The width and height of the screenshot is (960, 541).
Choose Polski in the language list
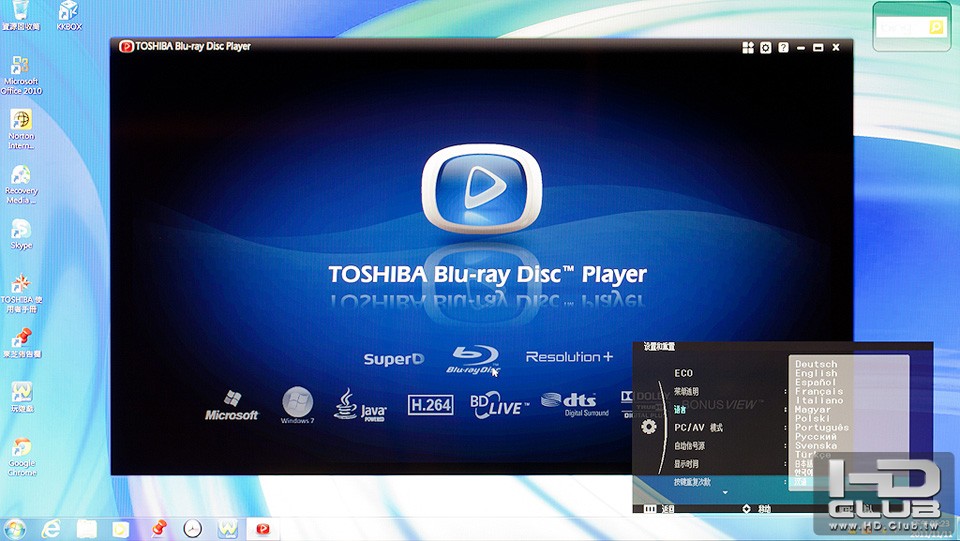click(x=812, y=419)
